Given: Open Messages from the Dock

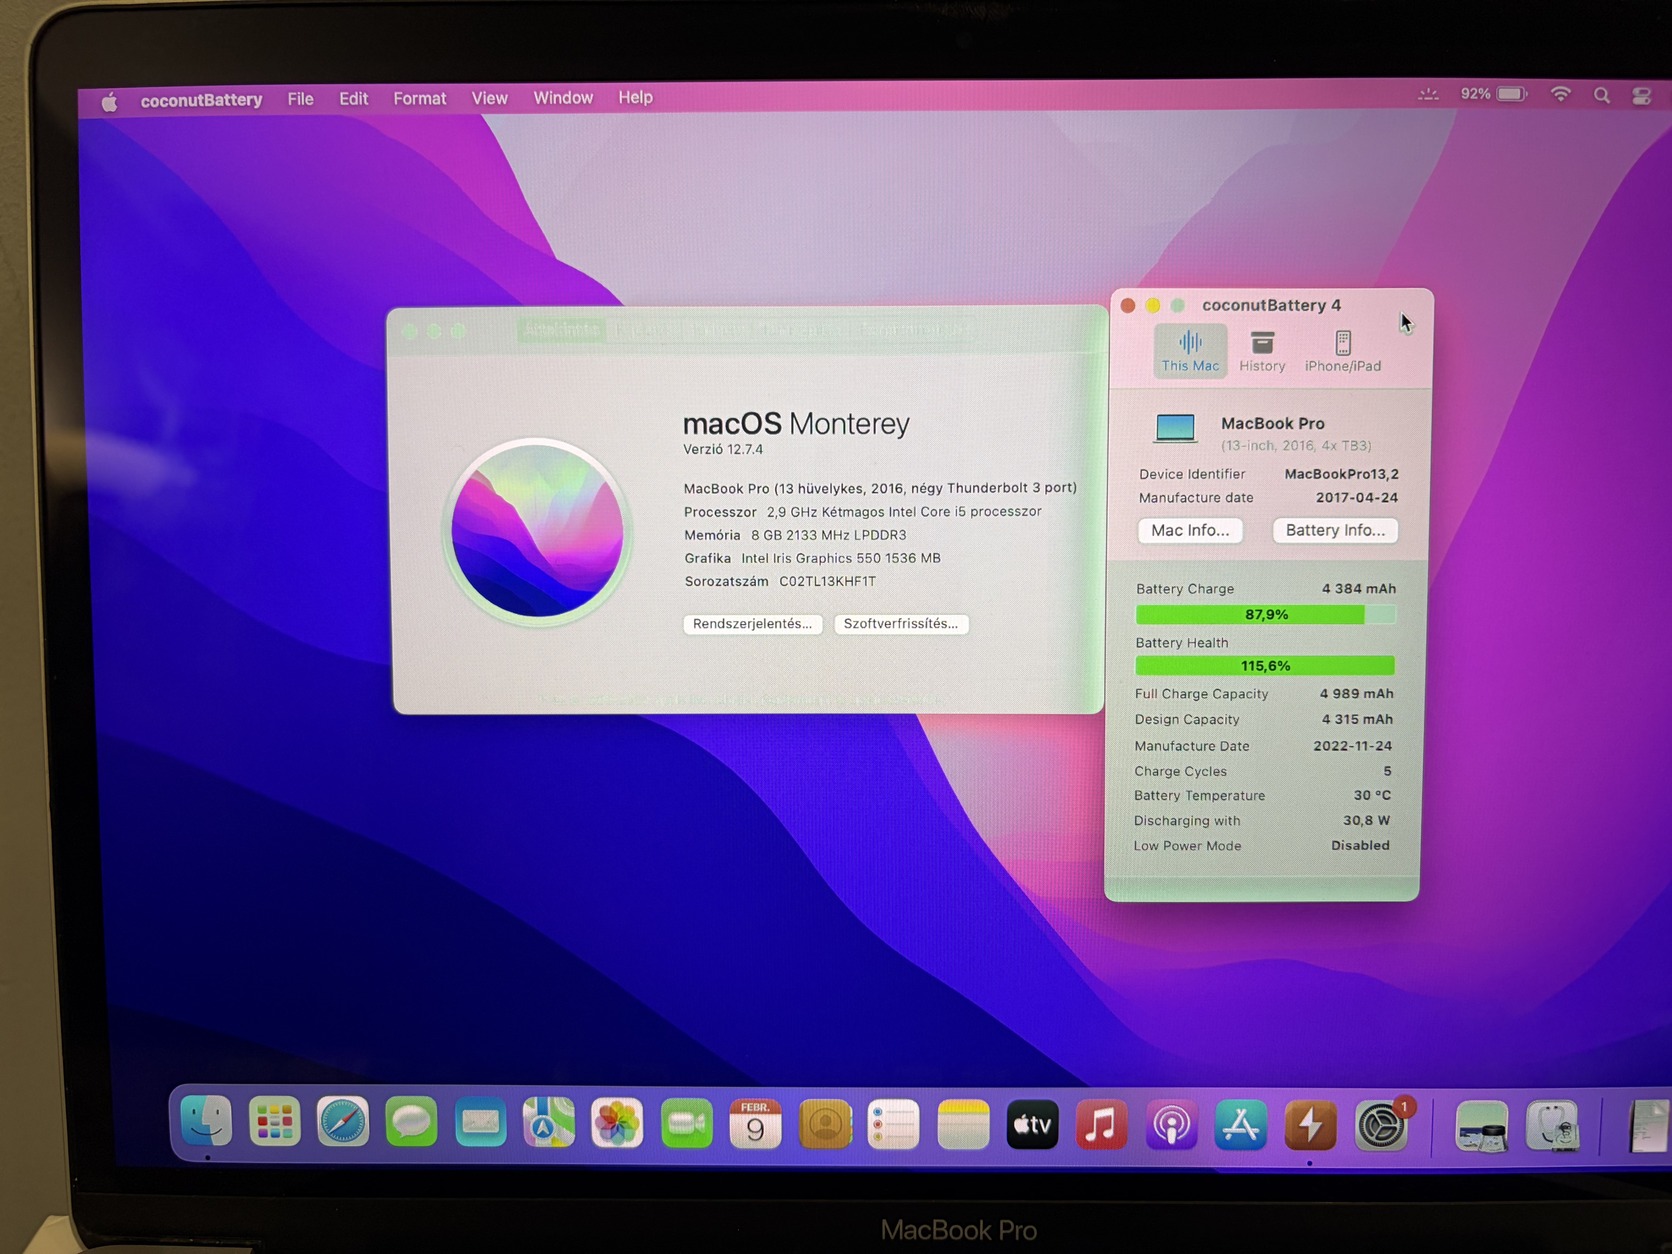Looking at the screenshot, I should tap(411, 1123).
